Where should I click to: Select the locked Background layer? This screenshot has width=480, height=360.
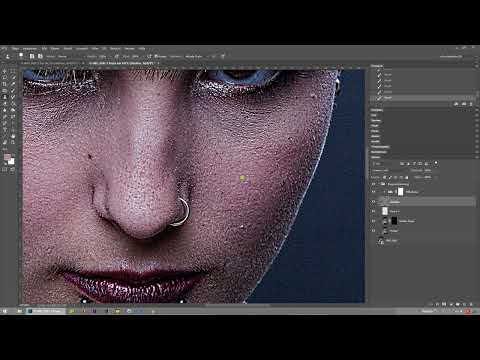[x=423, y=241]
